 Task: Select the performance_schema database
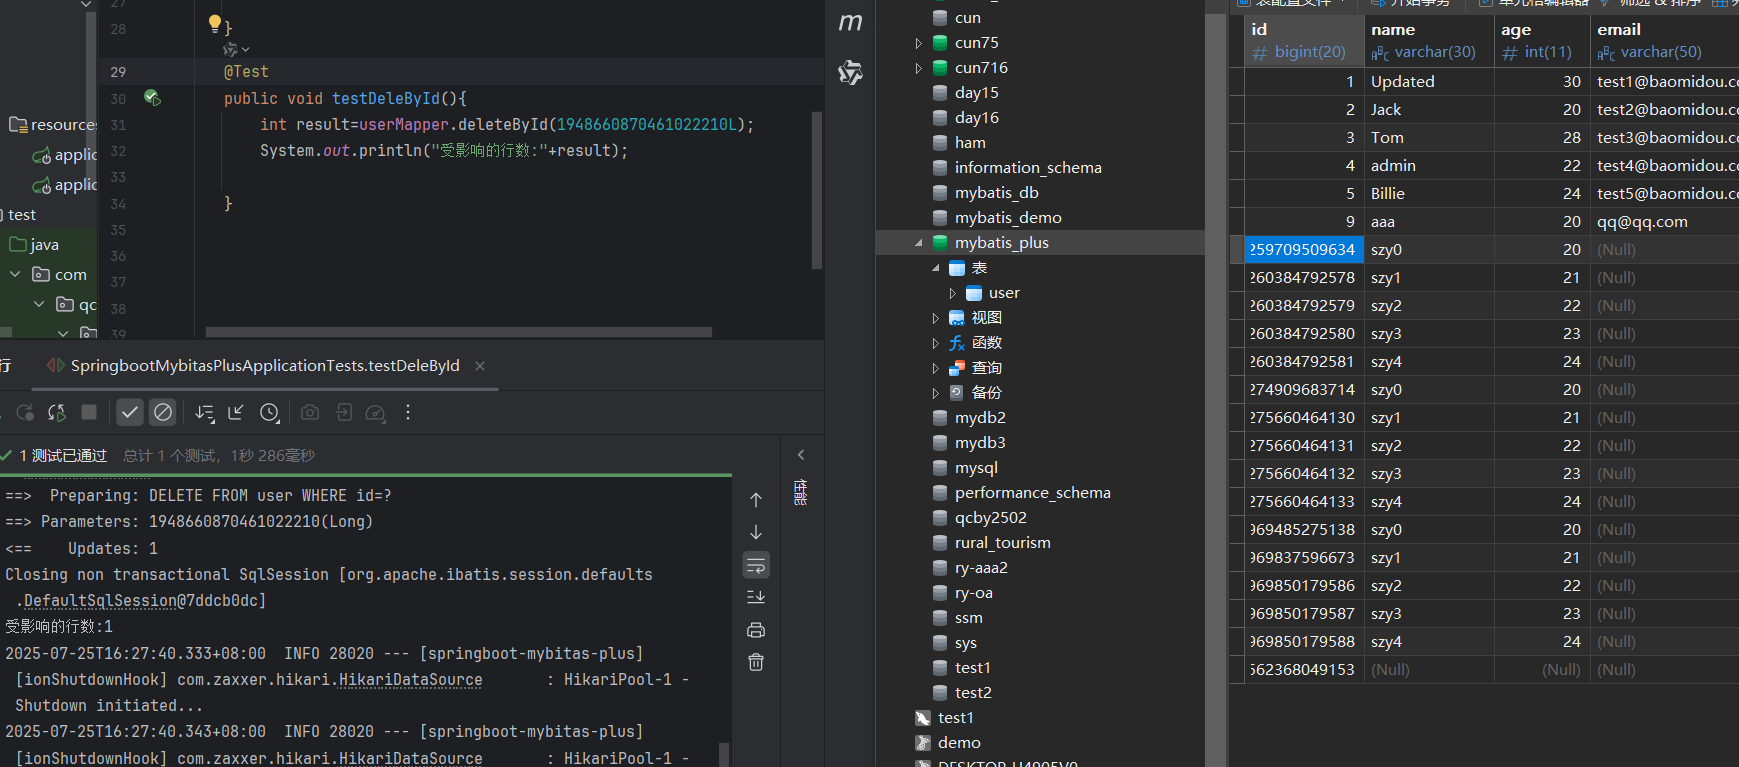(x=1032, y=493)
